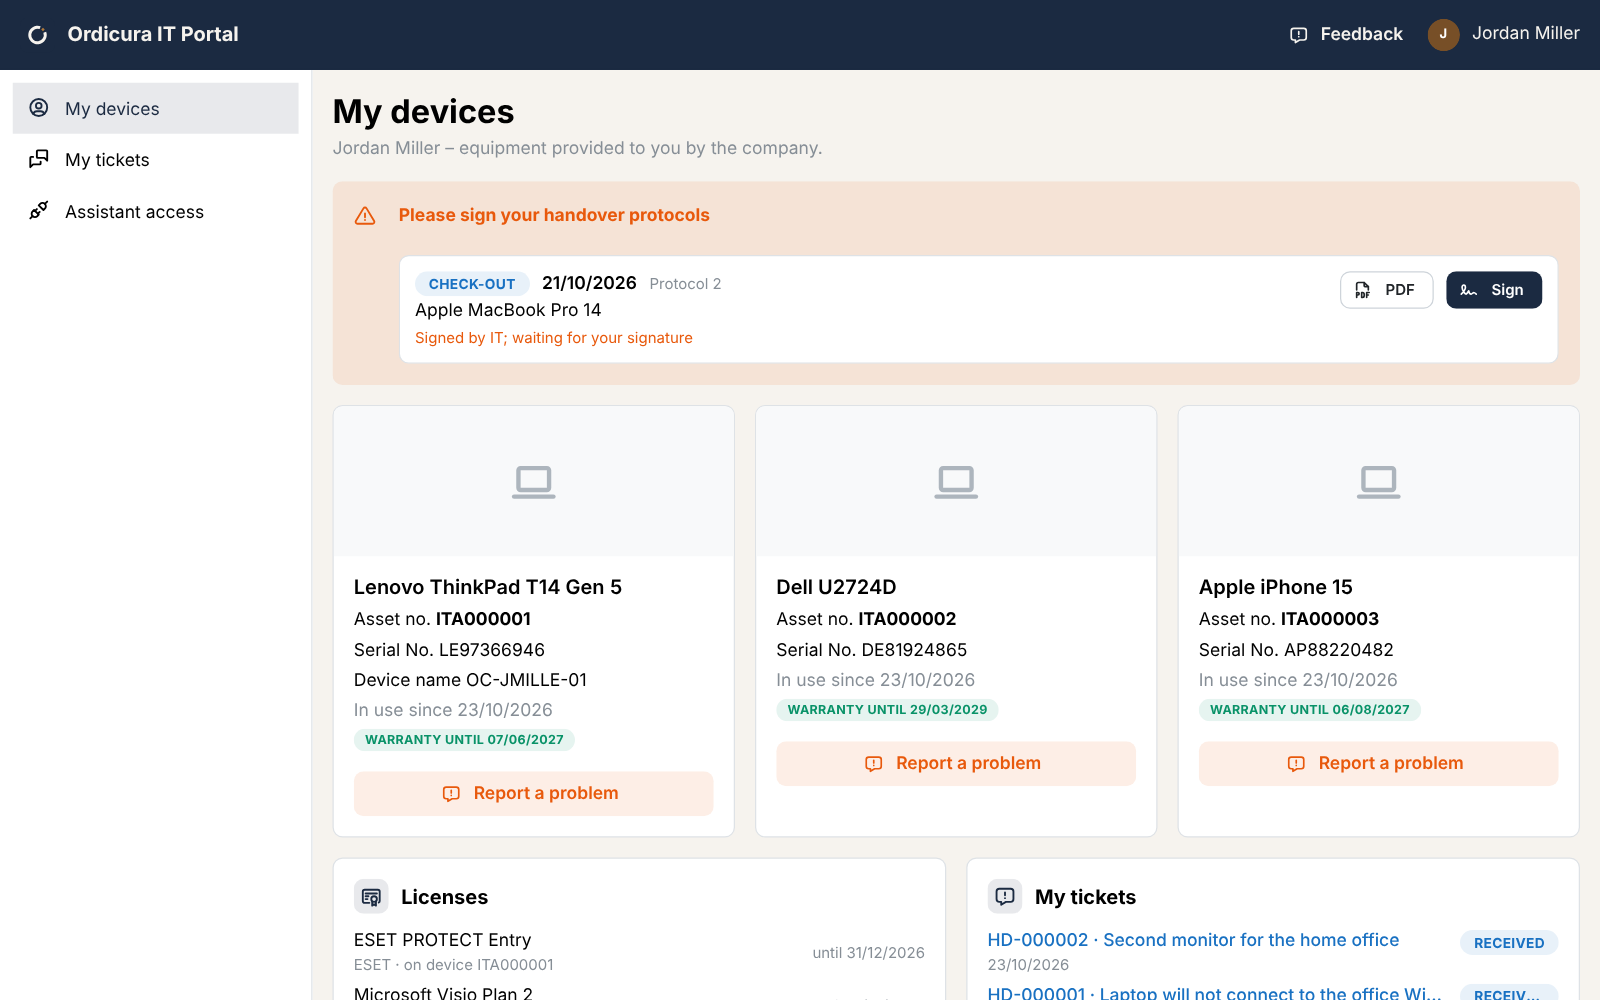Click the Dell U2724D device image placeholder

pyautogui.click(x=956, y=481)
